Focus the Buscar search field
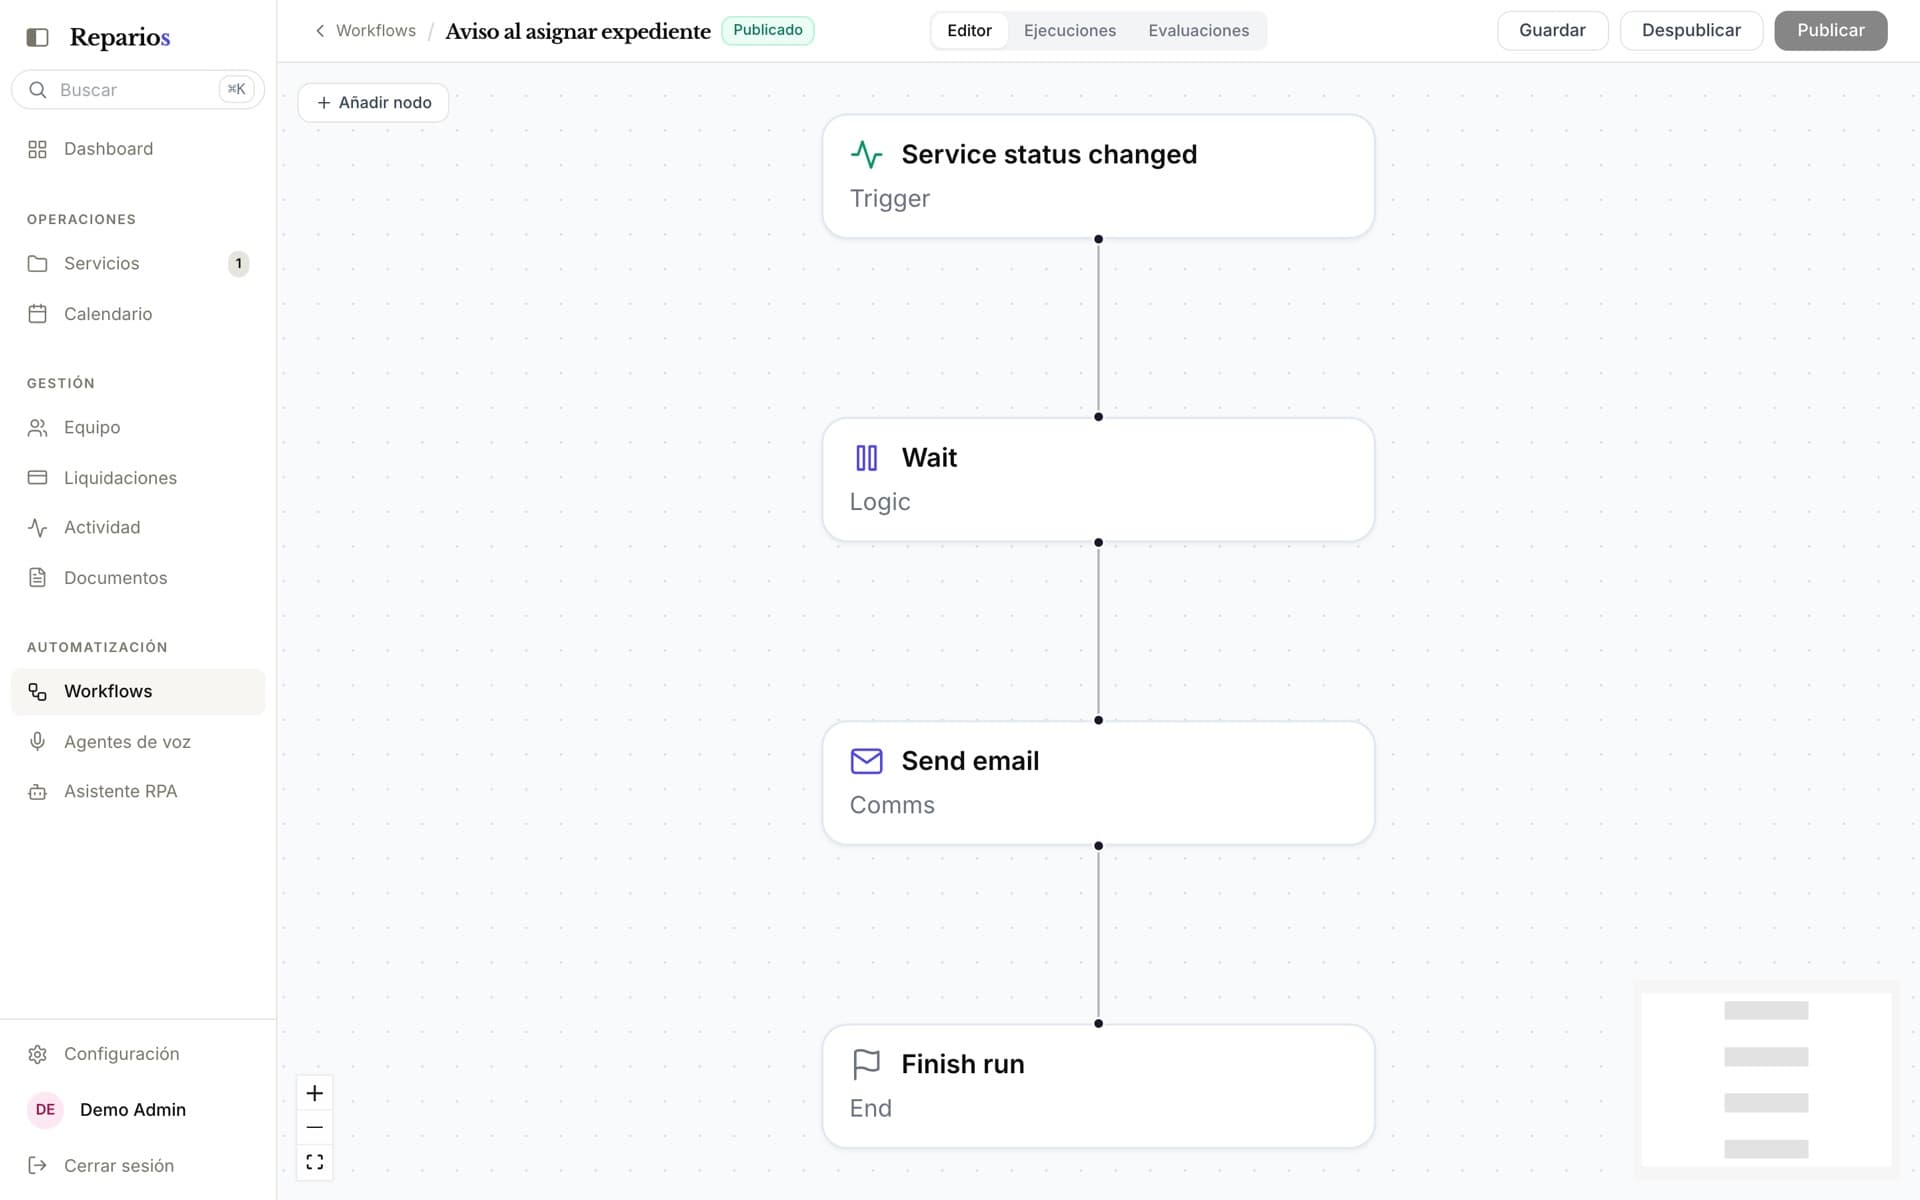This screenshot has height=1200, width=1920. (x=138, y=90)
